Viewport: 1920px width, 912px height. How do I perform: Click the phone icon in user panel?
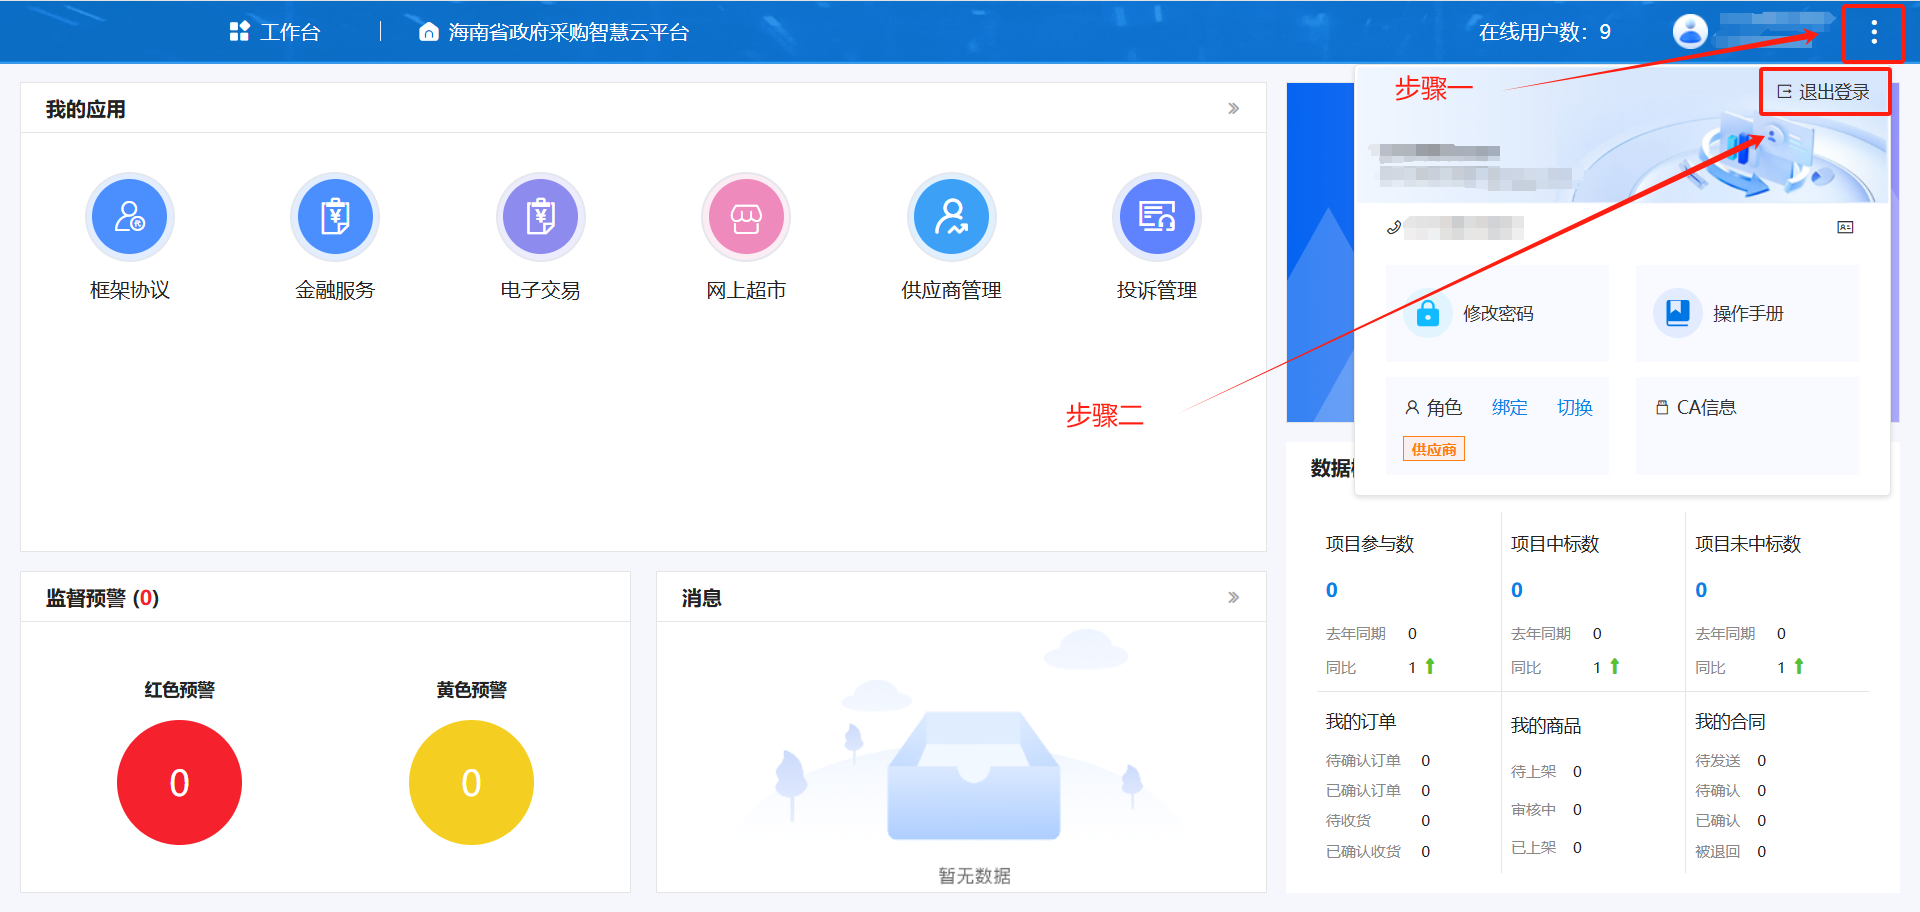coord(1393,228)
